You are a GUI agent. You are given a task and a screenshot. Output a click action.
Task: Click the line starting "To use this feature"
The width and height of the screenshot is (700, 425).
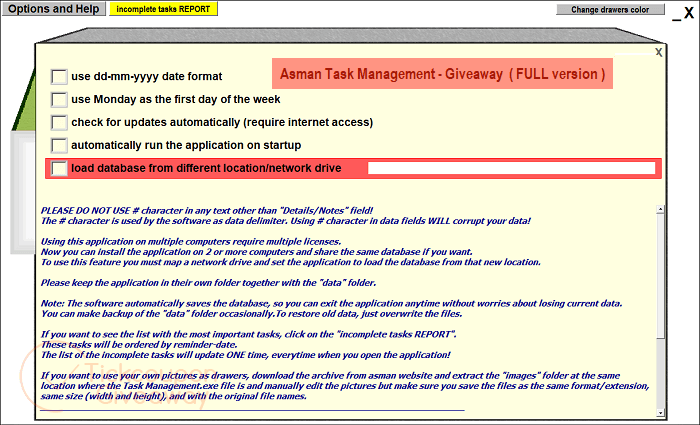[x=291, y=262]
